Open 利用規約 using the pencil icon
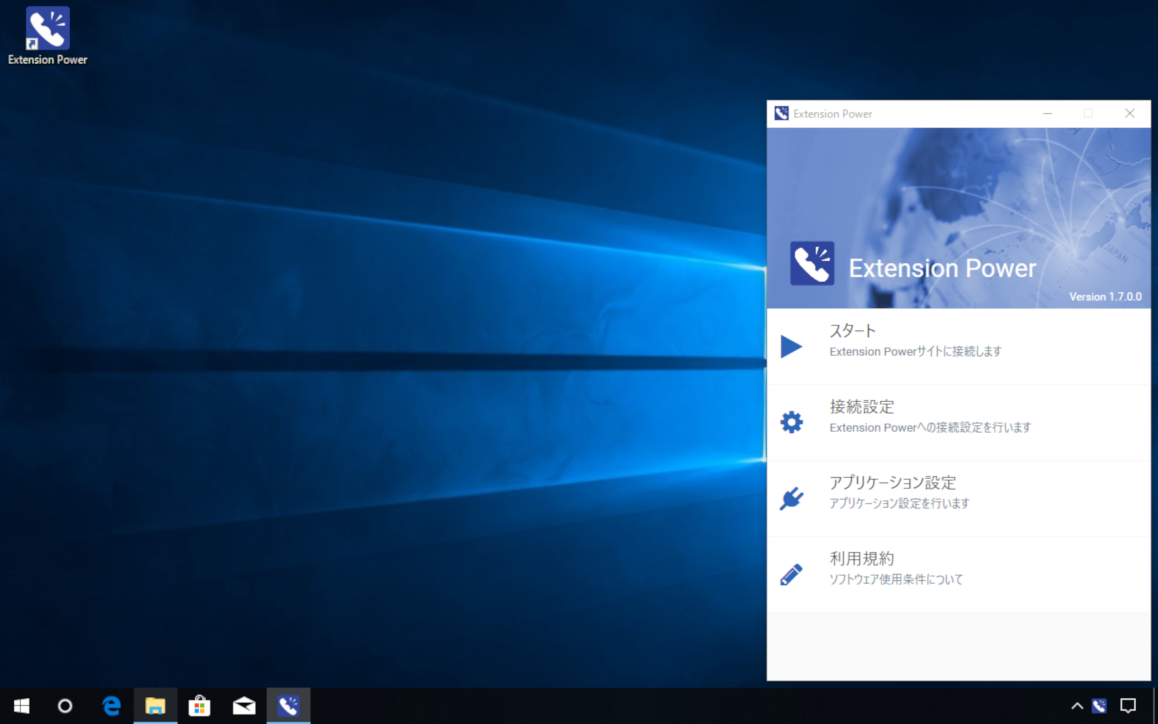The width and height of the screenshot is (1158, 724). click(x=791, y=573)
